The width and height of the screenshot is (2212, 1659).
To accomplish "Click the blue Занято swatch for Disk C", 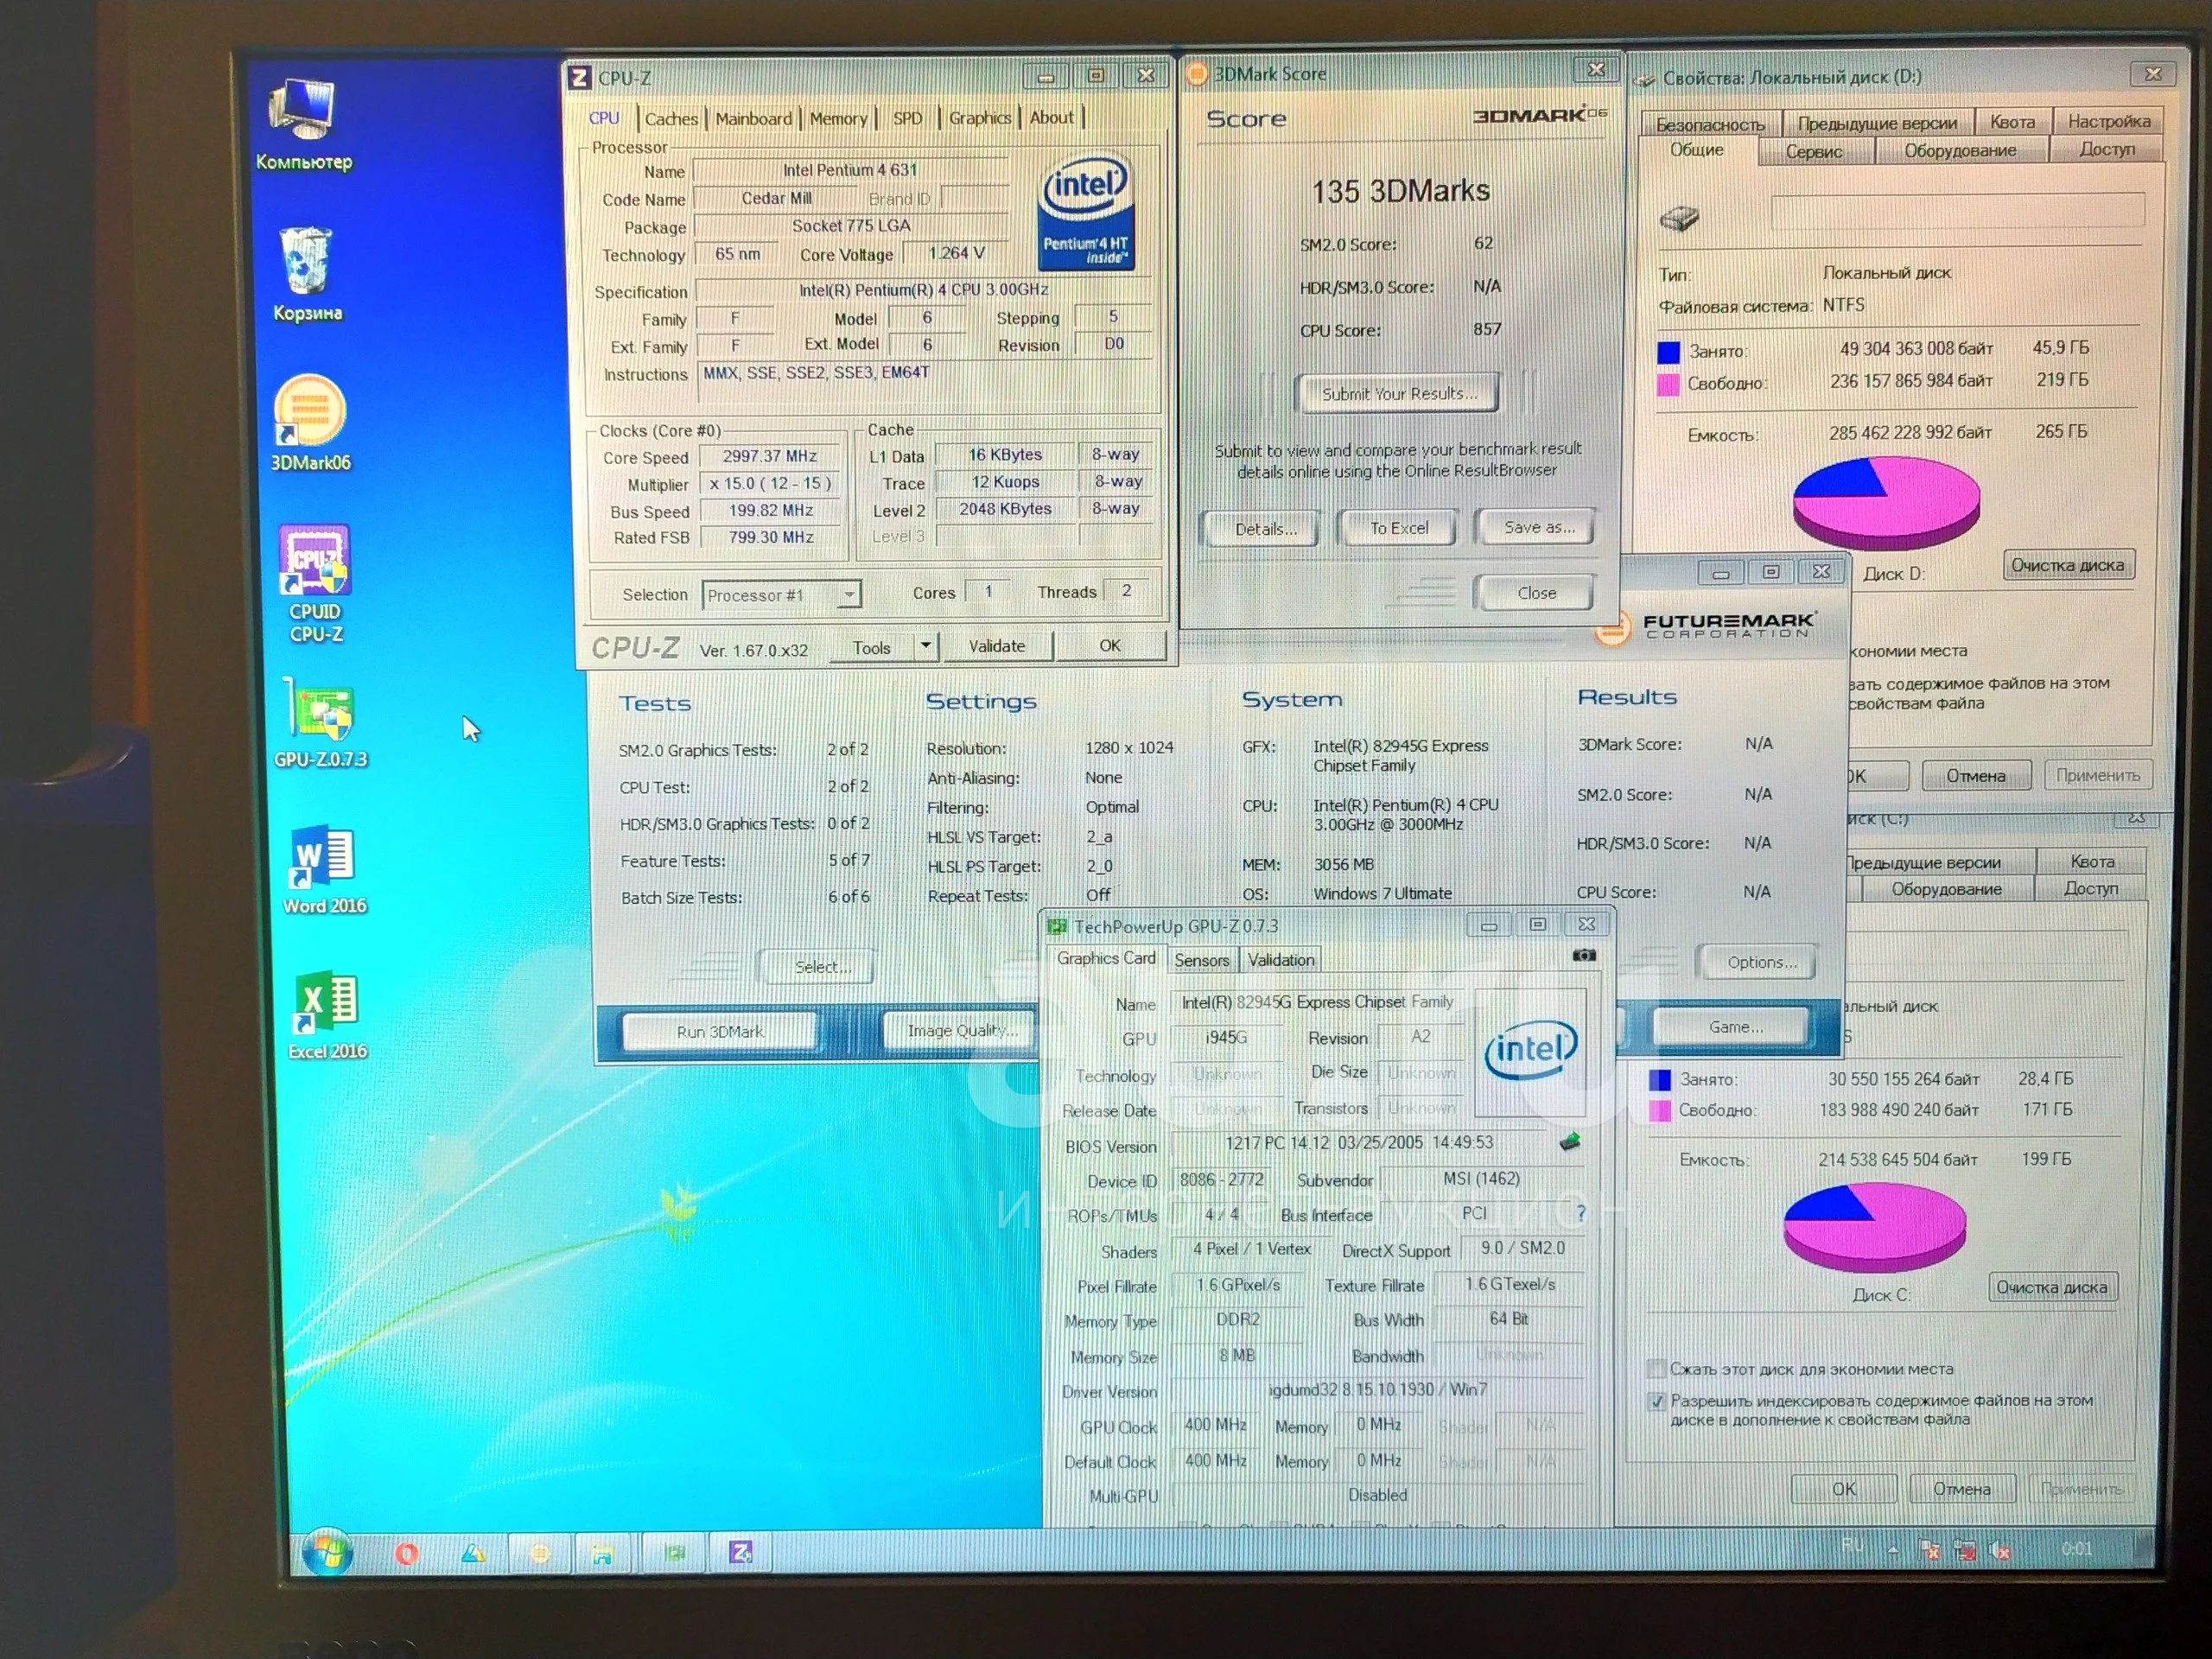I will [x=1660, y=1080].
